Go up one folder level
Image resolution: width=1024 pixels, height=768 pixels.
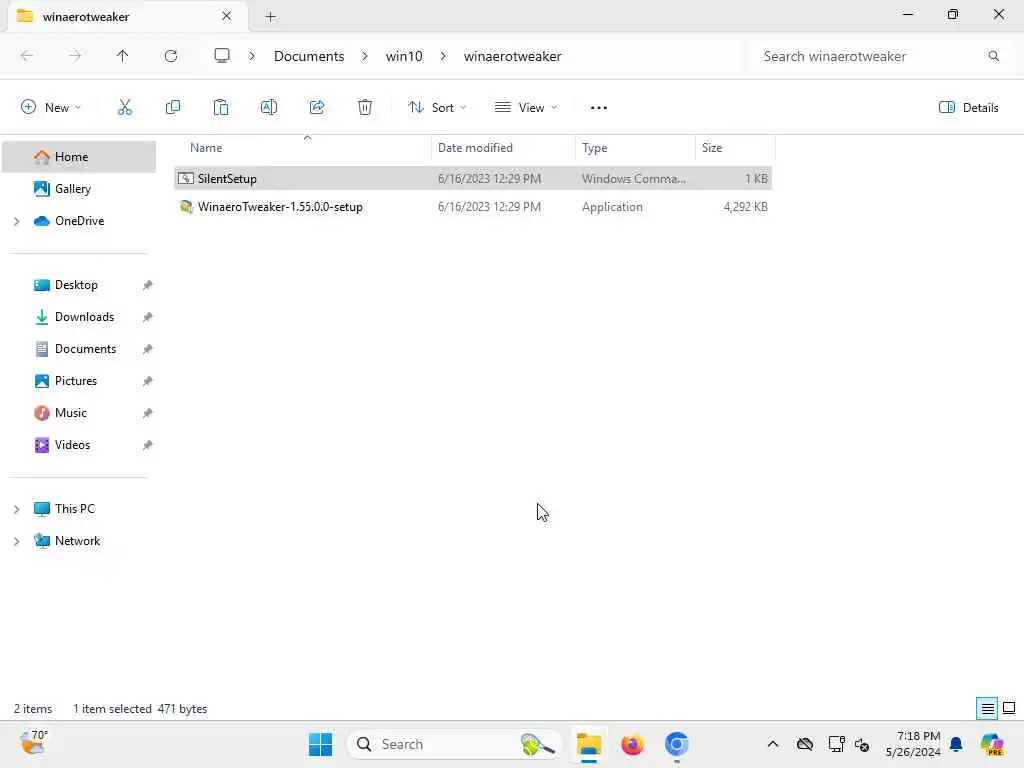click(x=123, y=56)
